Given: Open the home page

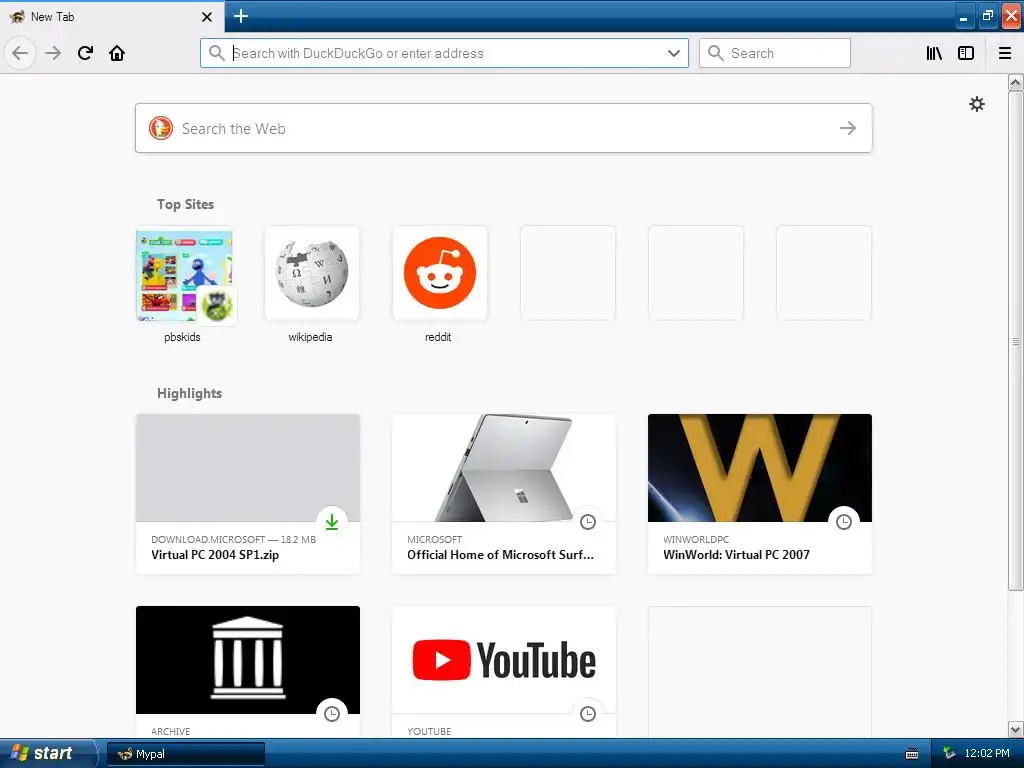Looking at the screenshot, I should pos(117,53).
